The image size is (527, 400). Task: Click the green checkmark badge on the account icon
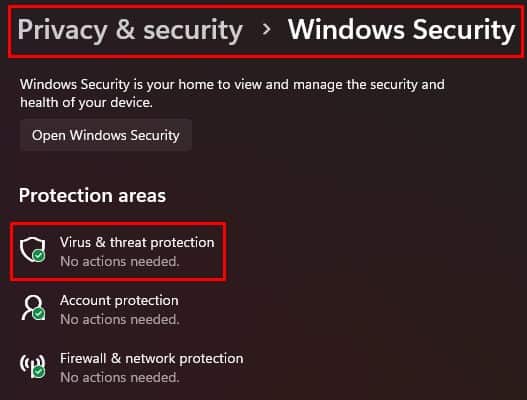pyautogui.click(x=39, y=314)
